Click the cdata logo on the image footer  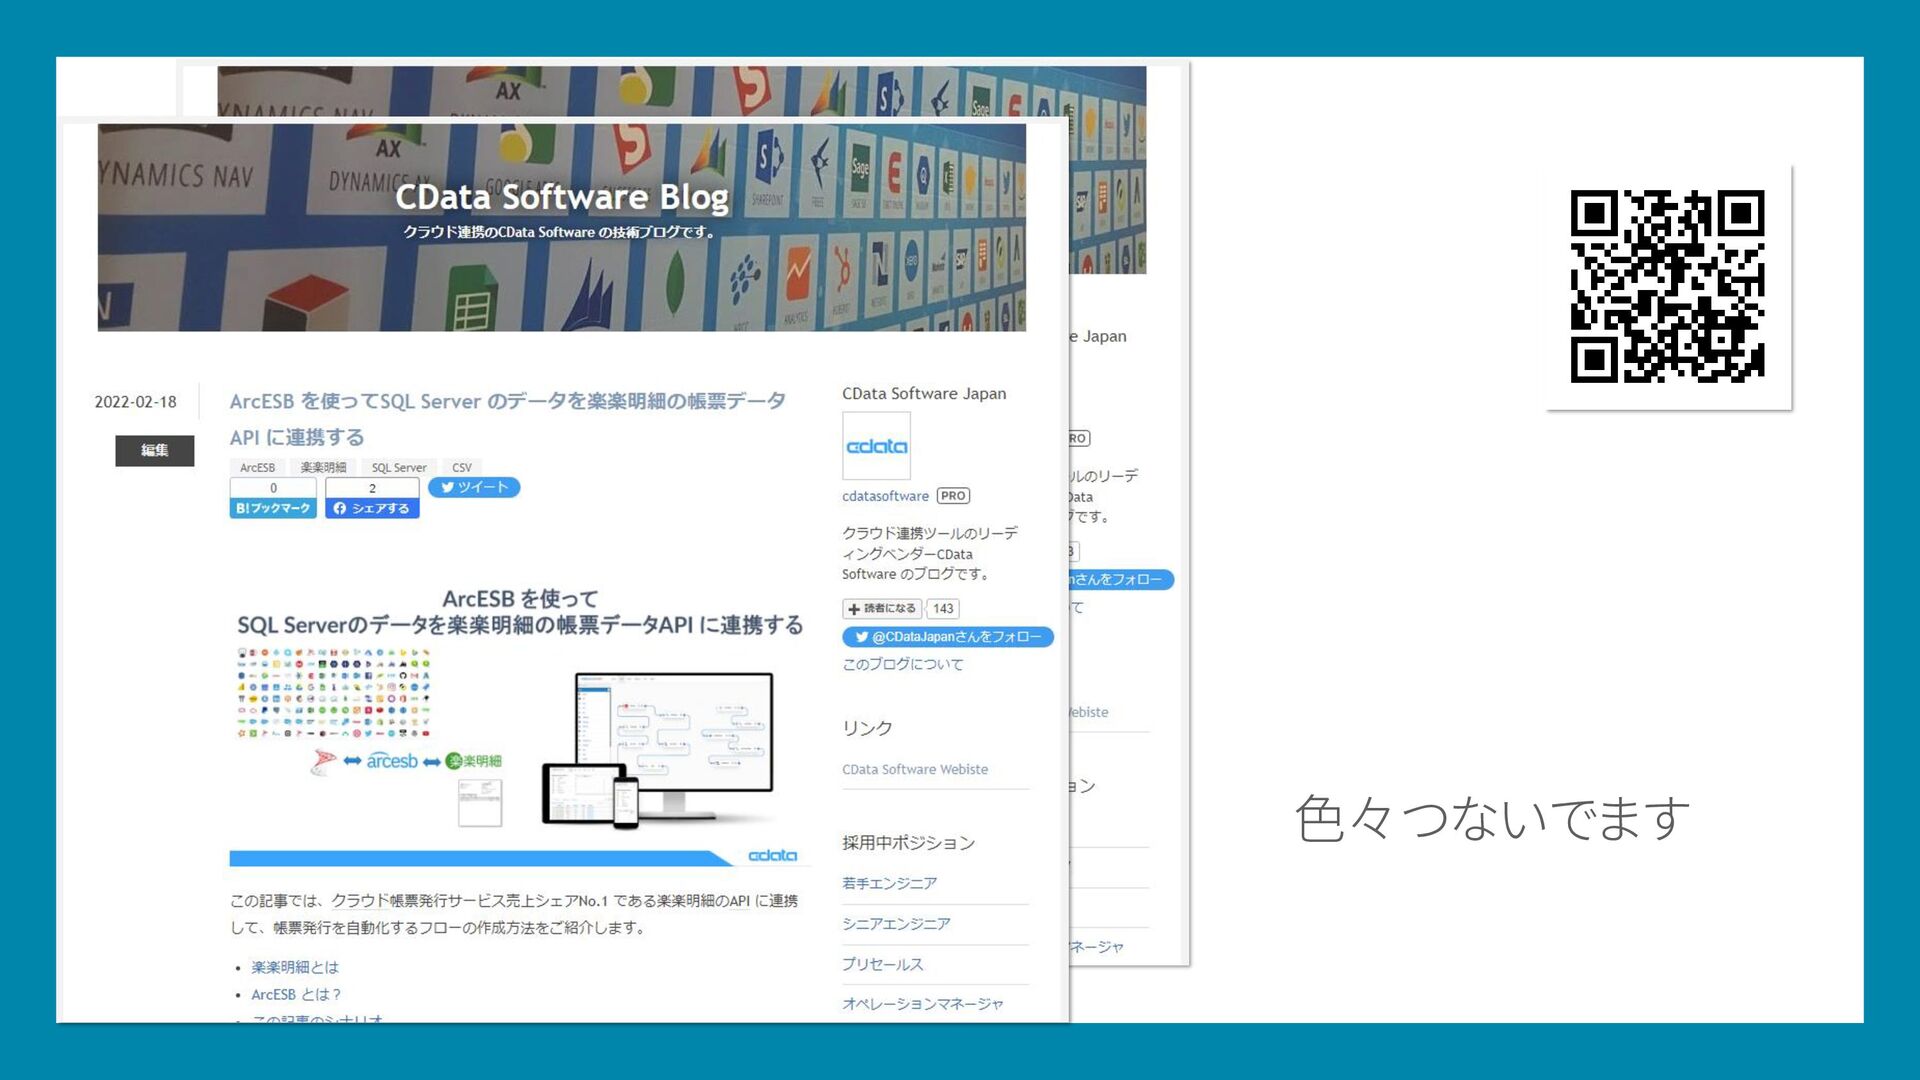click(x=773, y=855)
